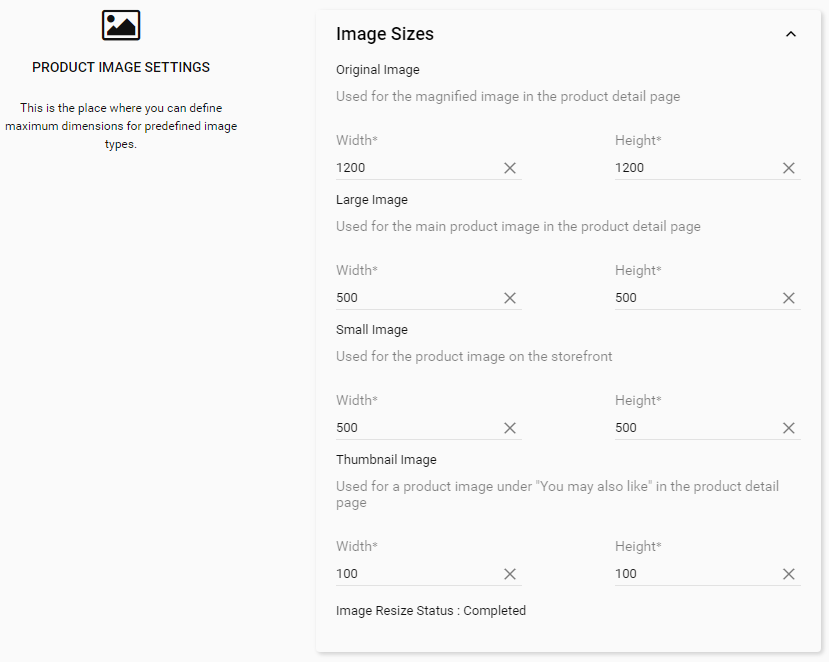Edit the Original Image width input
The image size is (829, 662).
415,168
